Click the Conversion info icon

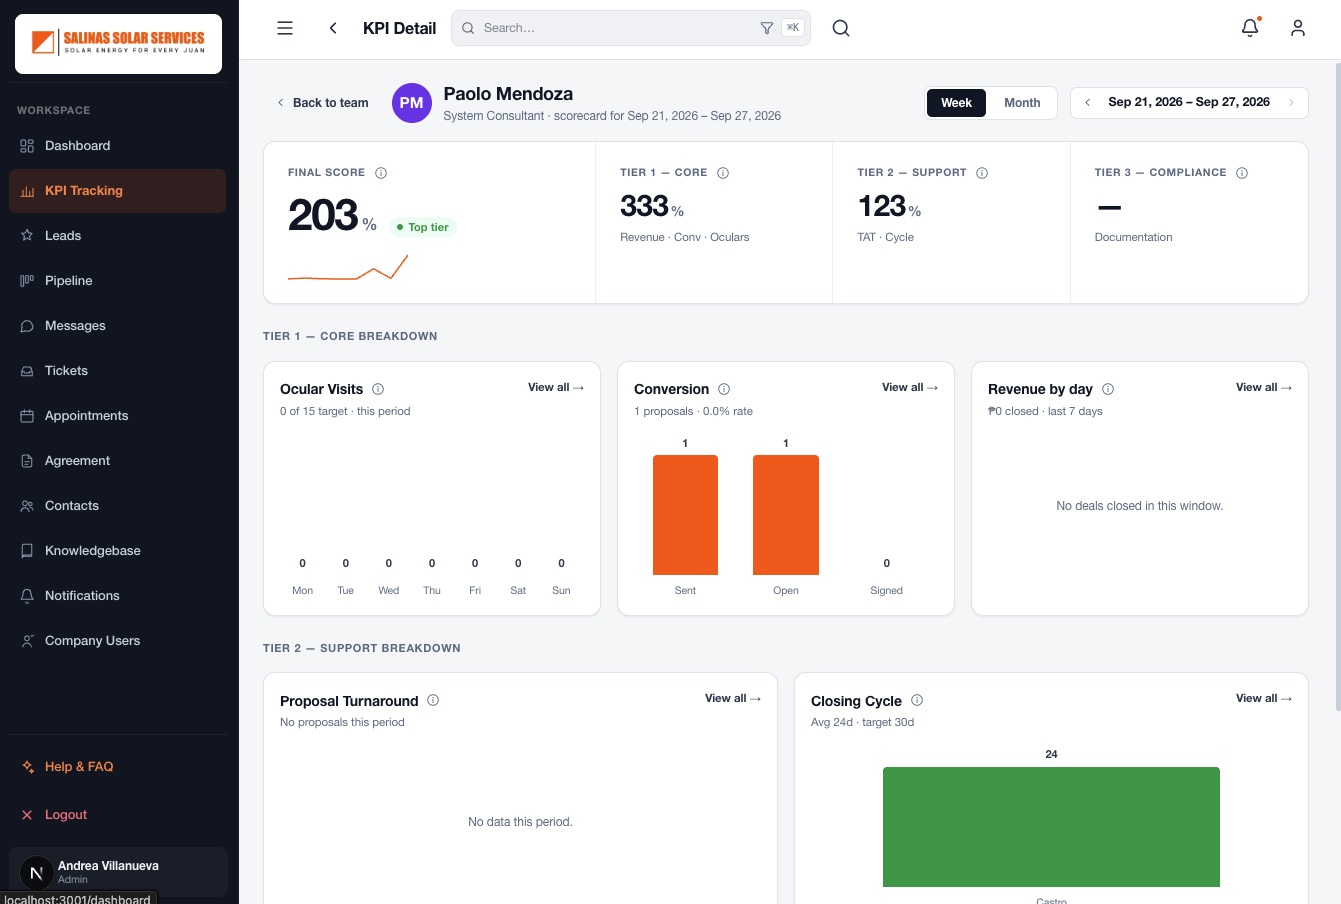(724, 389)
